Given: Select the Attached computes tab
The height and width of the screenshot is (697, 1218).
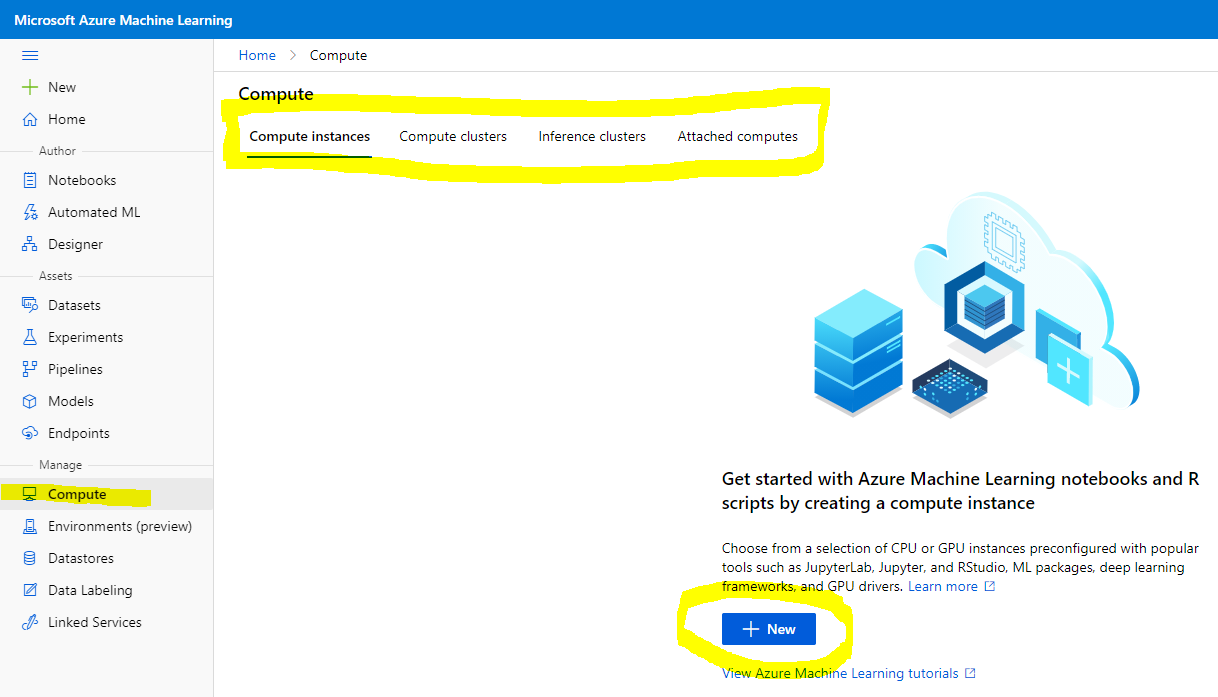Looking at the screenshot, I should 737,136.
